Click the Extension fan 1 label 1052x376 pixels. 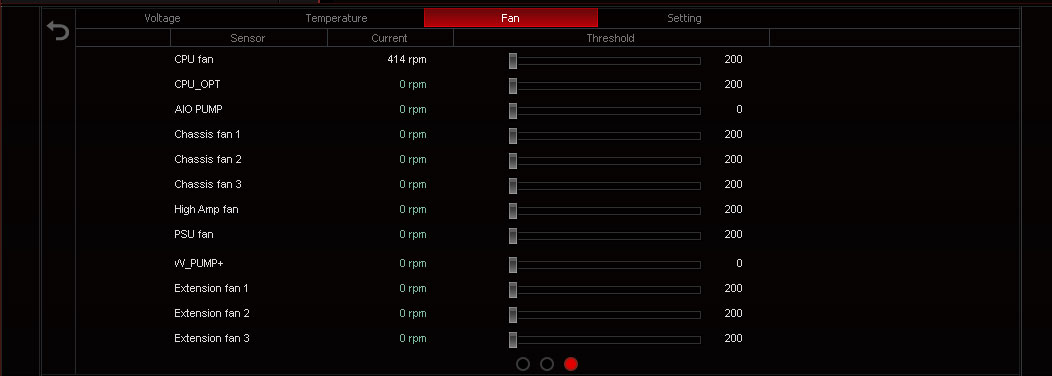pyautogui.click(x=211, y=288)
